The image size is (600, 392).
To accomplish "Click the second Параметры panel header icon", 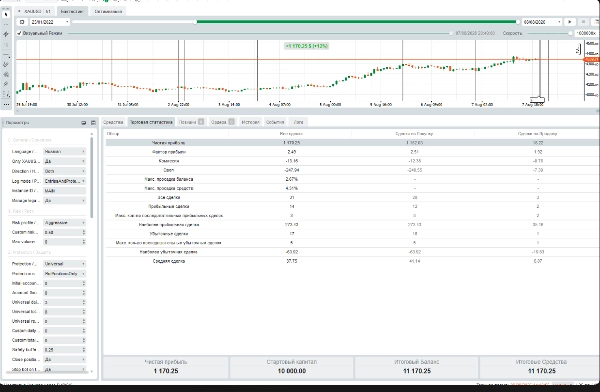I will pos(93,123).
